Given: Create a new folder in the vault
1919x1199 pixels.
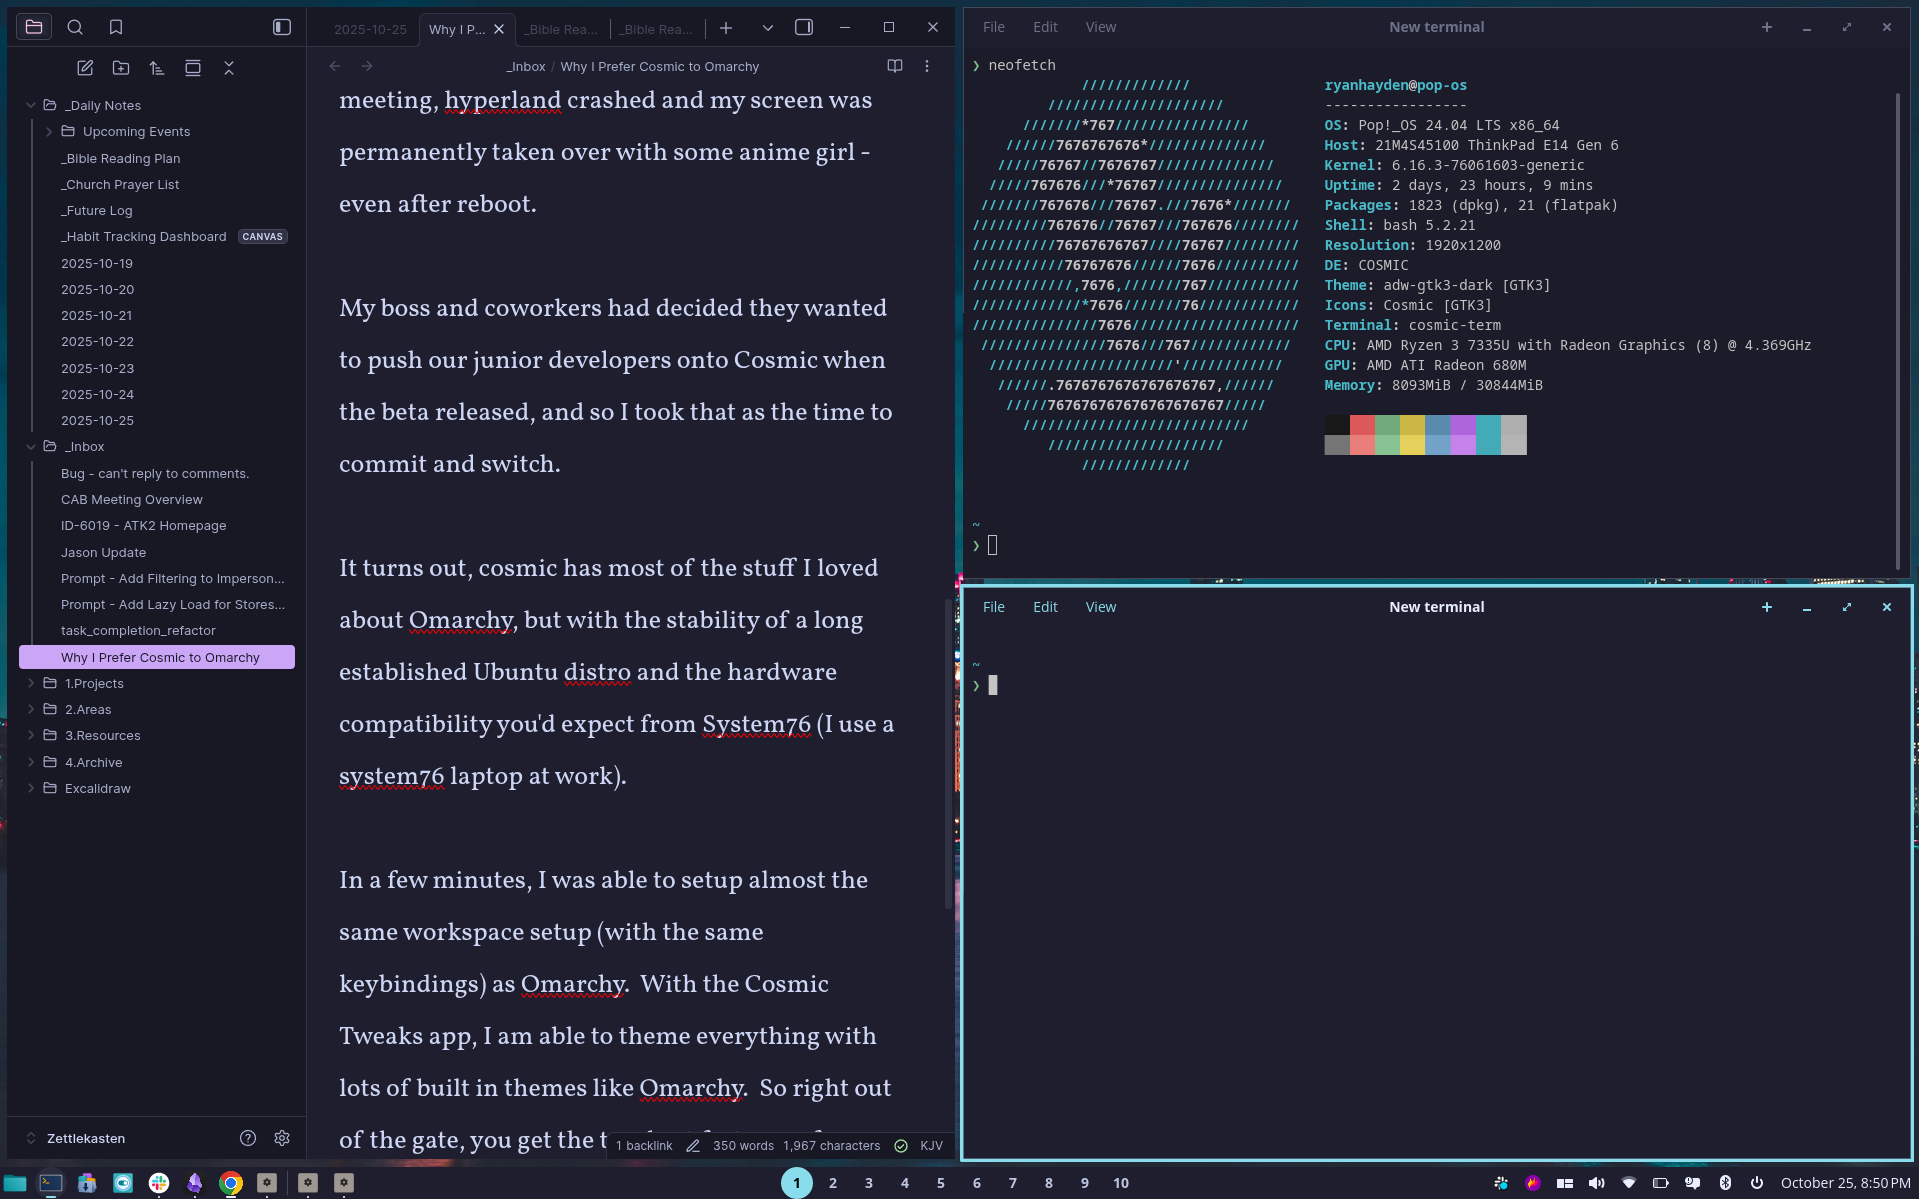Looking at the screenshot, I should pos(121,68).
